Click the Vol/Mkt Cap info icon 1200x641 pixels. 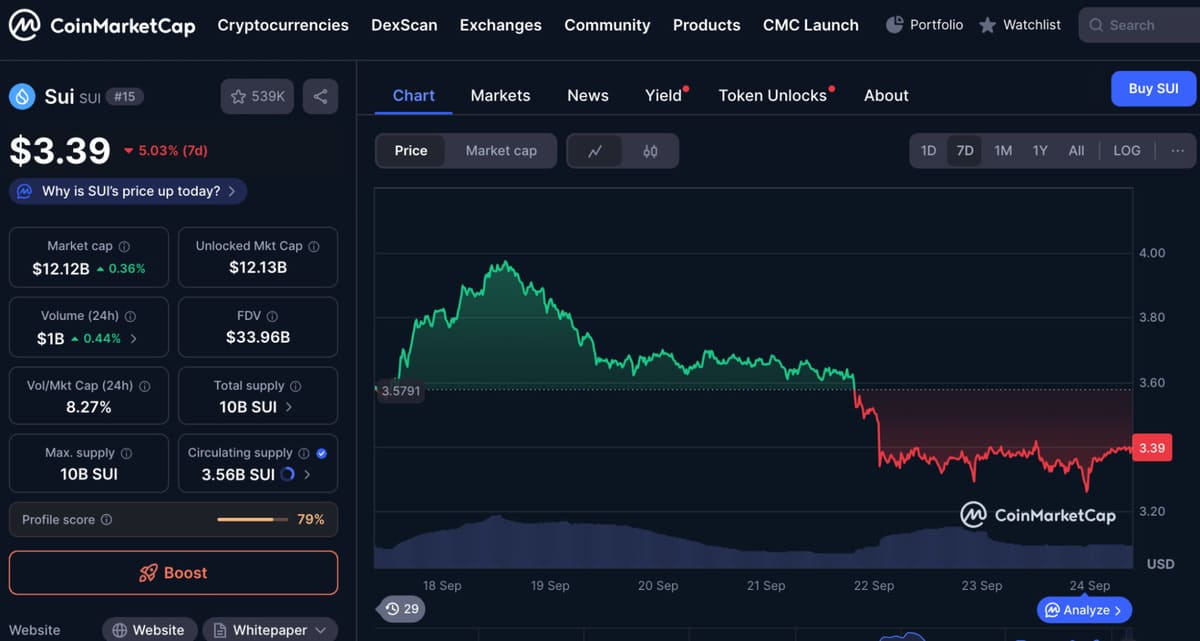[144, 386]
